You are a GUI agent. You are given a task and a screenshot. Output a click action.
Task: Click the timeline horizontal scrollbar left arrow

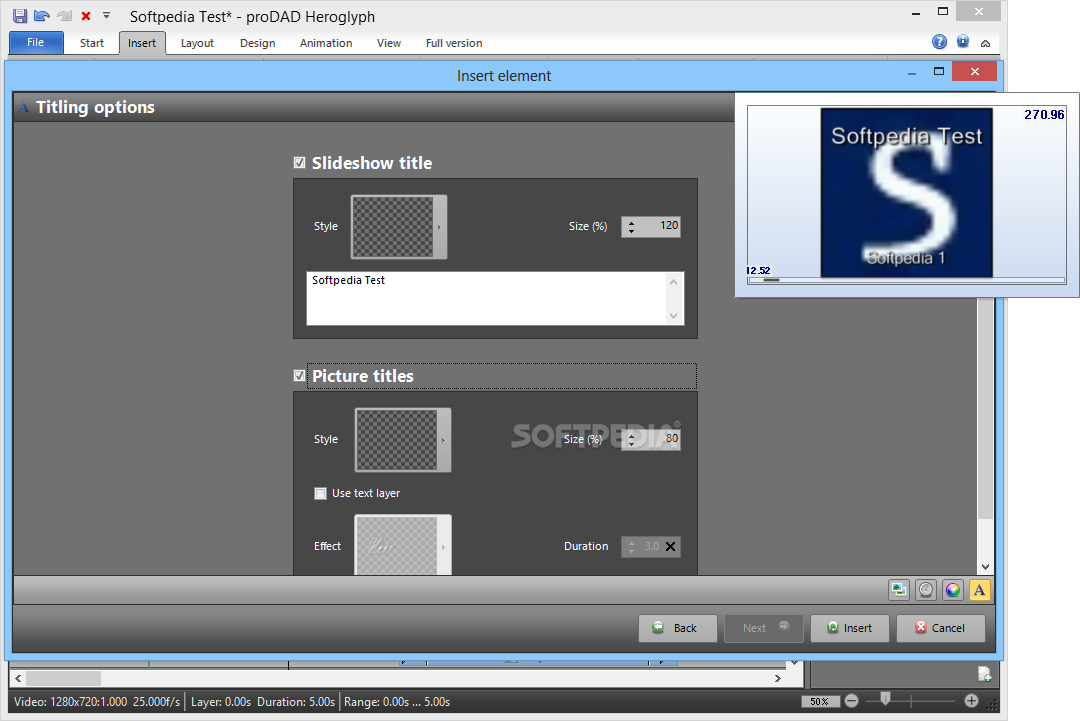[19, 678]
